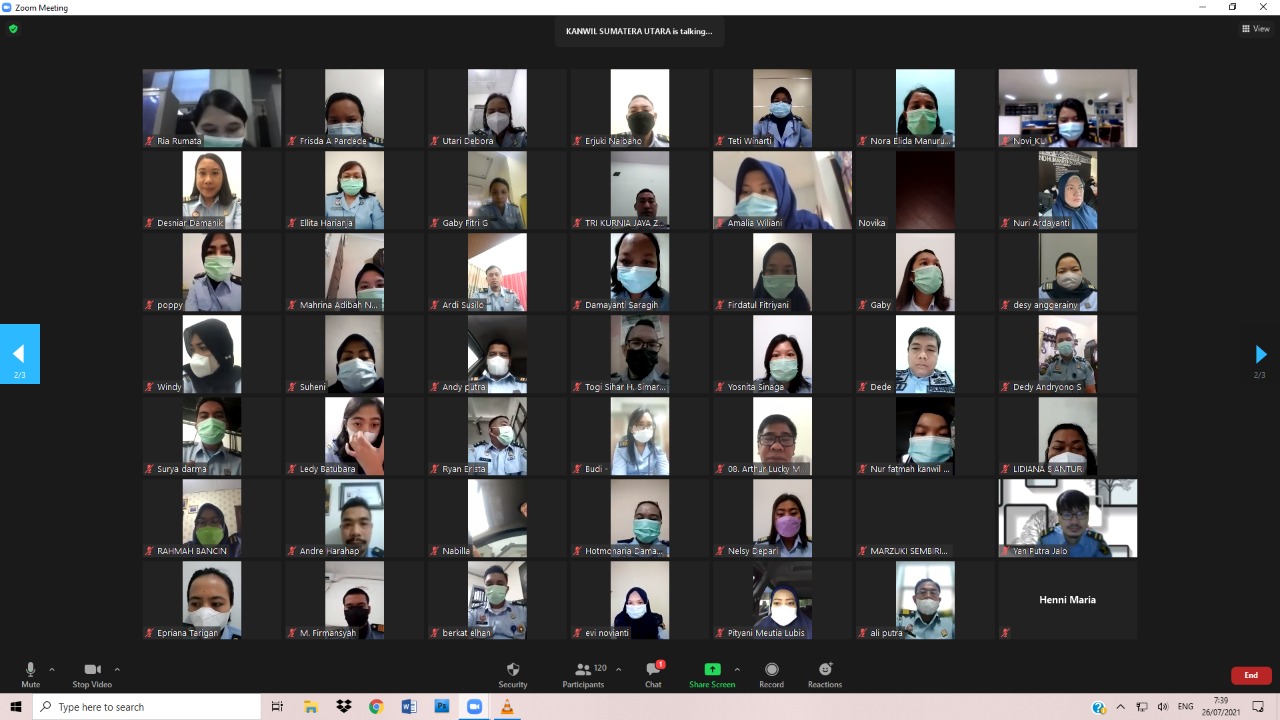Expand audio options arrow beside Mute

coord(52,669)
